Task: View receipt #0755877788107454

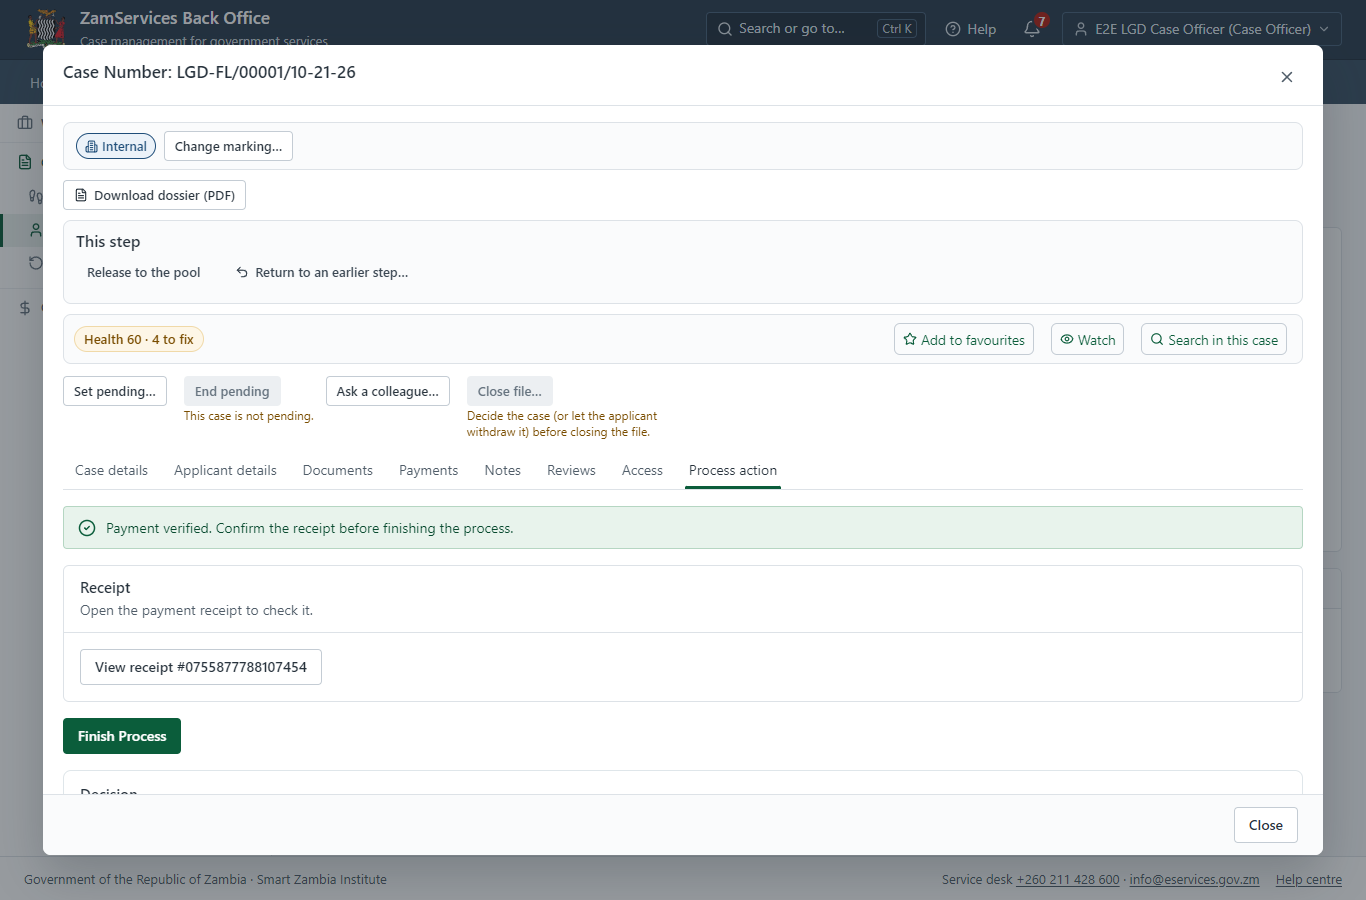Action: pos(201,667)
